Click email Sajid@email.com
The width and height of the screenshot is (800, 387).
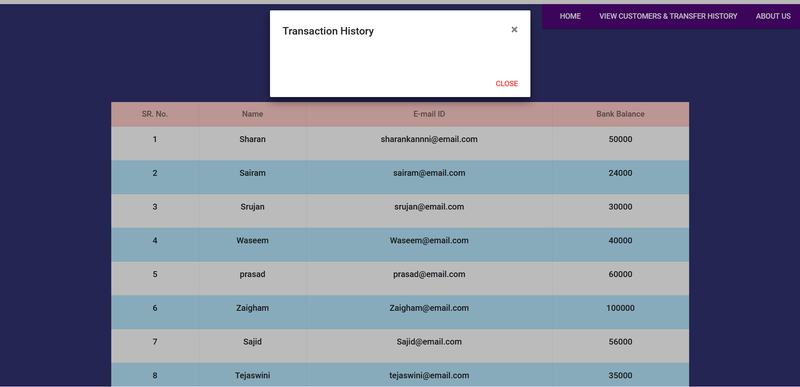coord(429,342)
